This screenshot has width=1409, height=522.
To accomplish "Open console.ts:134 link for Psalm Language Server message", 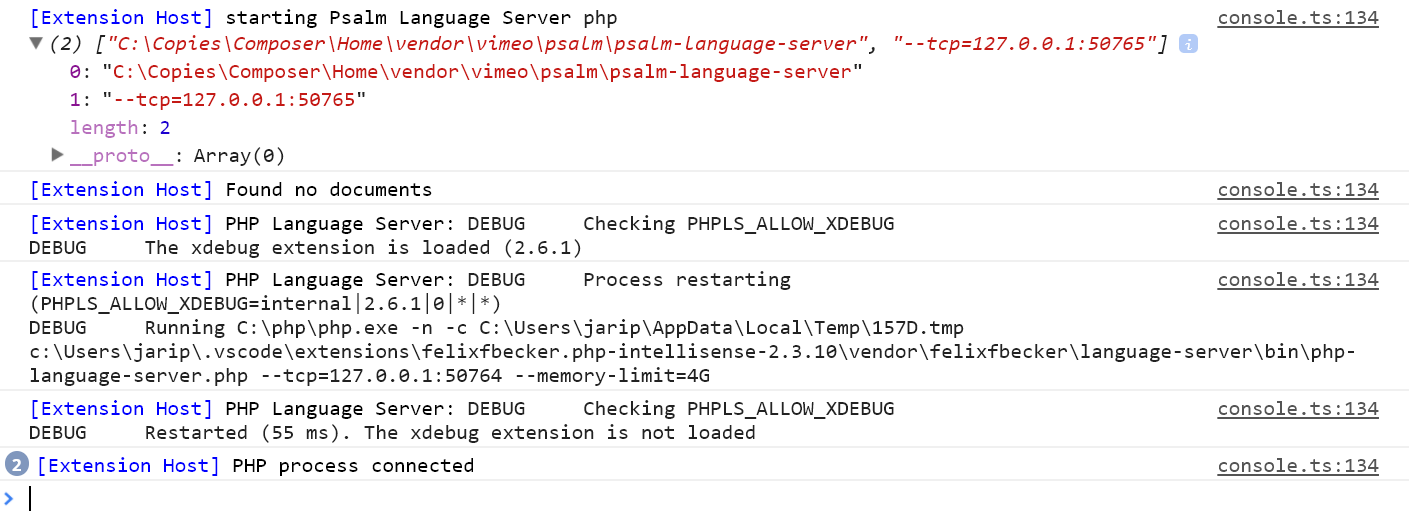I will [x=1298, y=18].
